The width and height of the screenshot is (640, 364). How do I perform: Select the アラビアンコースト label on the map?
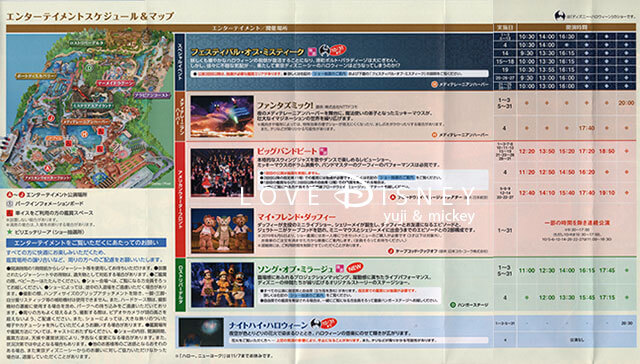coord(152,95)
